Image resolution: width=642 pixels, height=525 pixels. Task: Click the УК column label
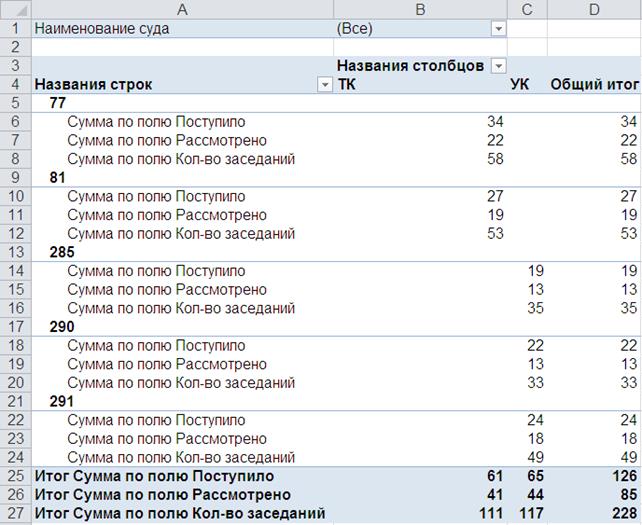[x=520, y=84]
